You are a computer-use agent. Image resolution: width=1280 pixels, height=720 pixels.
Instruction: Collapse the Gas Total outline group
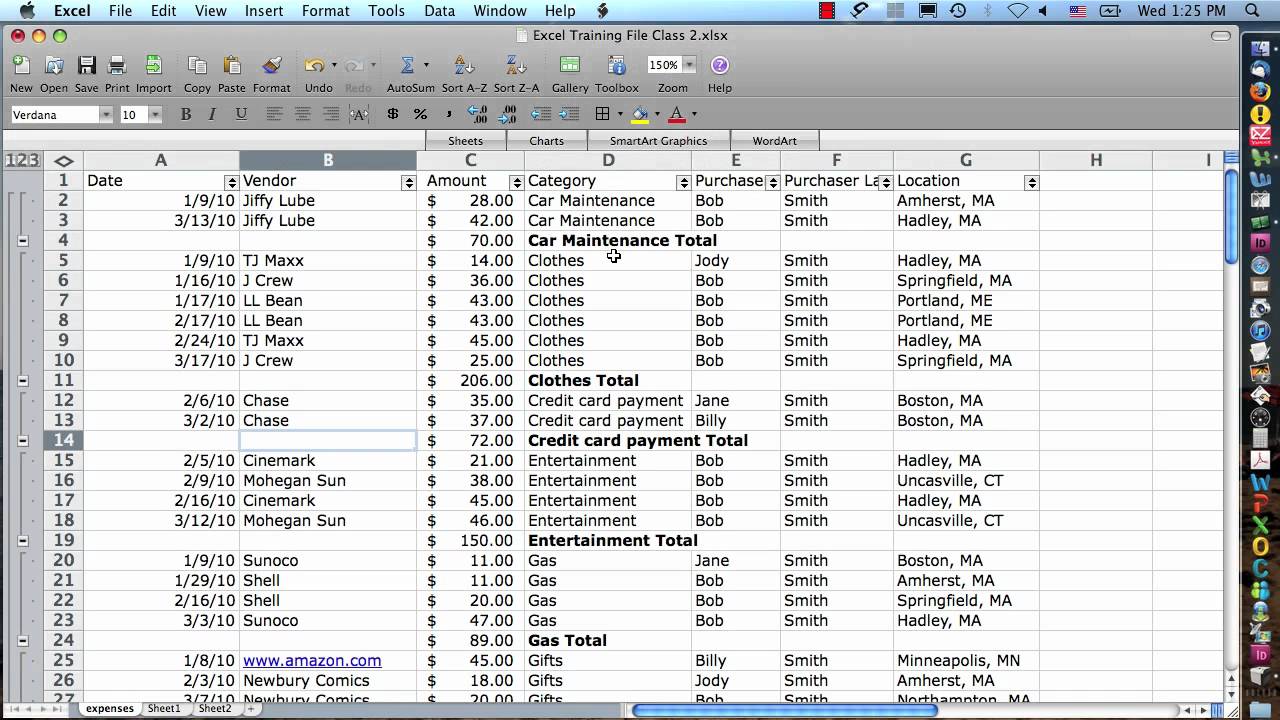point(23,641)
